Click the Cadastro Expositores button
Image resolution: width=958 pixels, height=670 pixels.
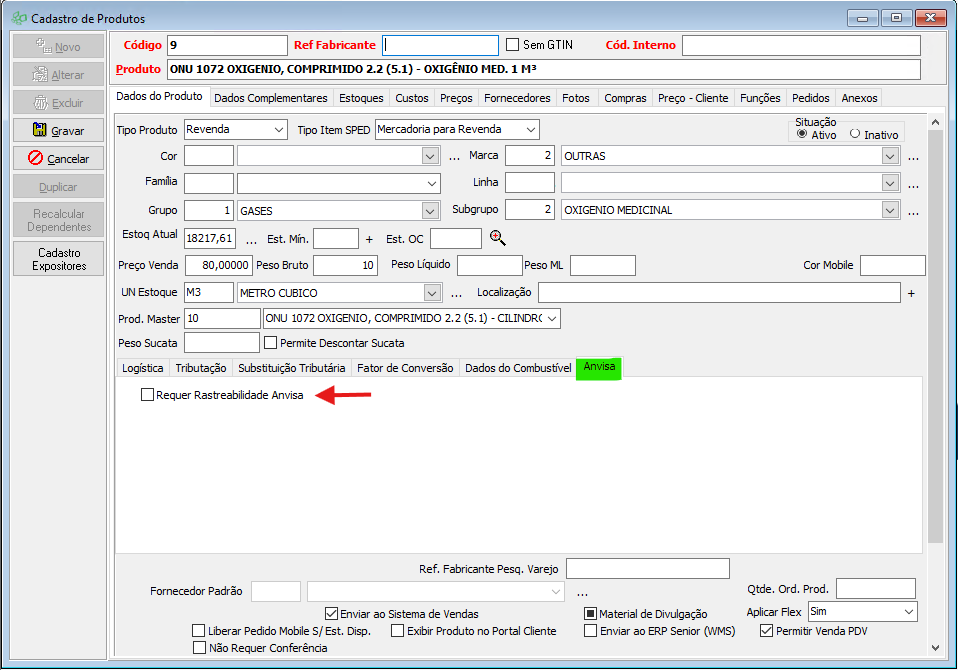click(x=59, y=259)
